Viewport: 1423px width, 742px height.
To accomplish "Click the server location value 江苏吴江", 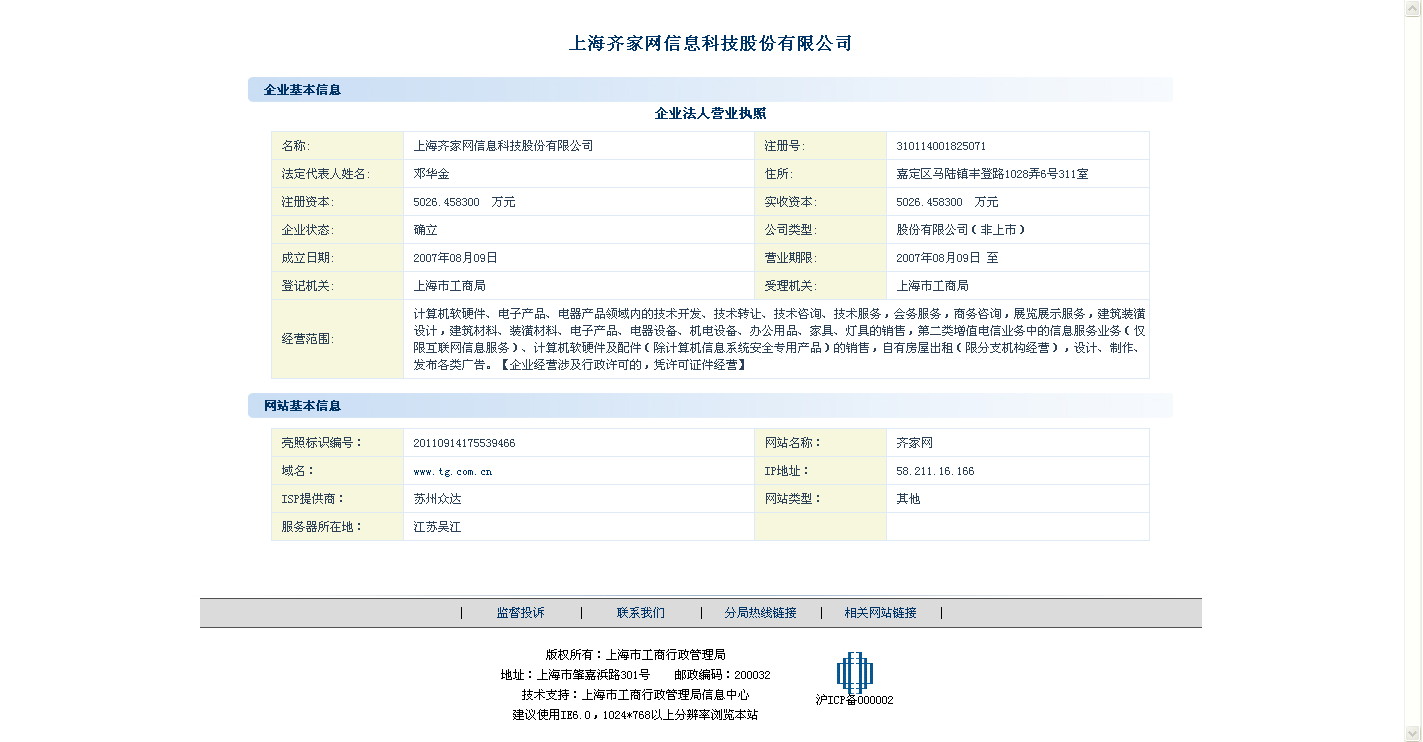I will (438, 527).
